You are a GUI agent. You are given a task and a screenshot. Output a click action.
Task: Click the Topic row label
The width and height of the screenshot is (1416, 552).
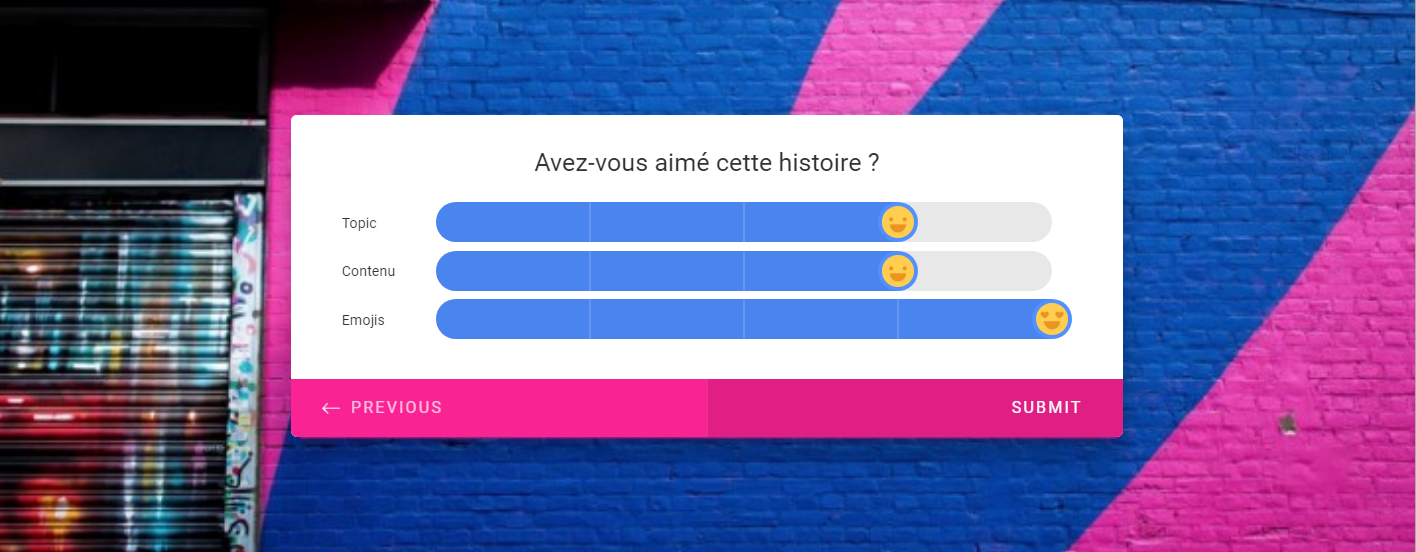click(359, 223)
